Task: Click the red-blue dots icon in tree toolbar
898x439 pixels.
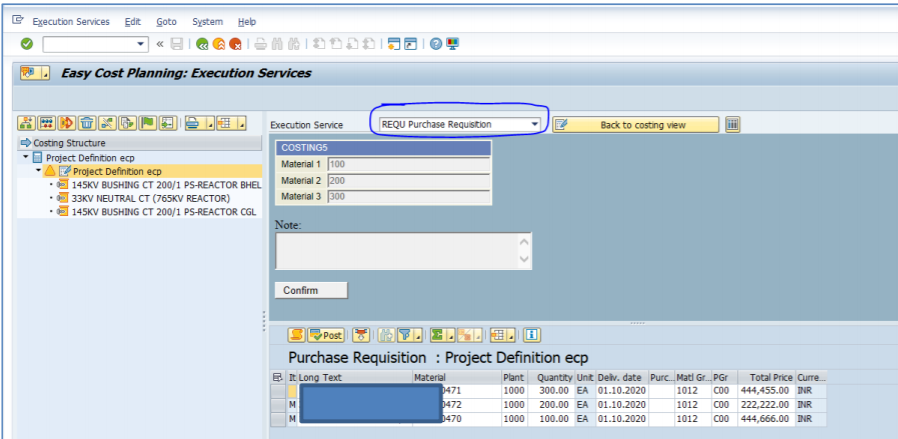Action: point(48,123)
